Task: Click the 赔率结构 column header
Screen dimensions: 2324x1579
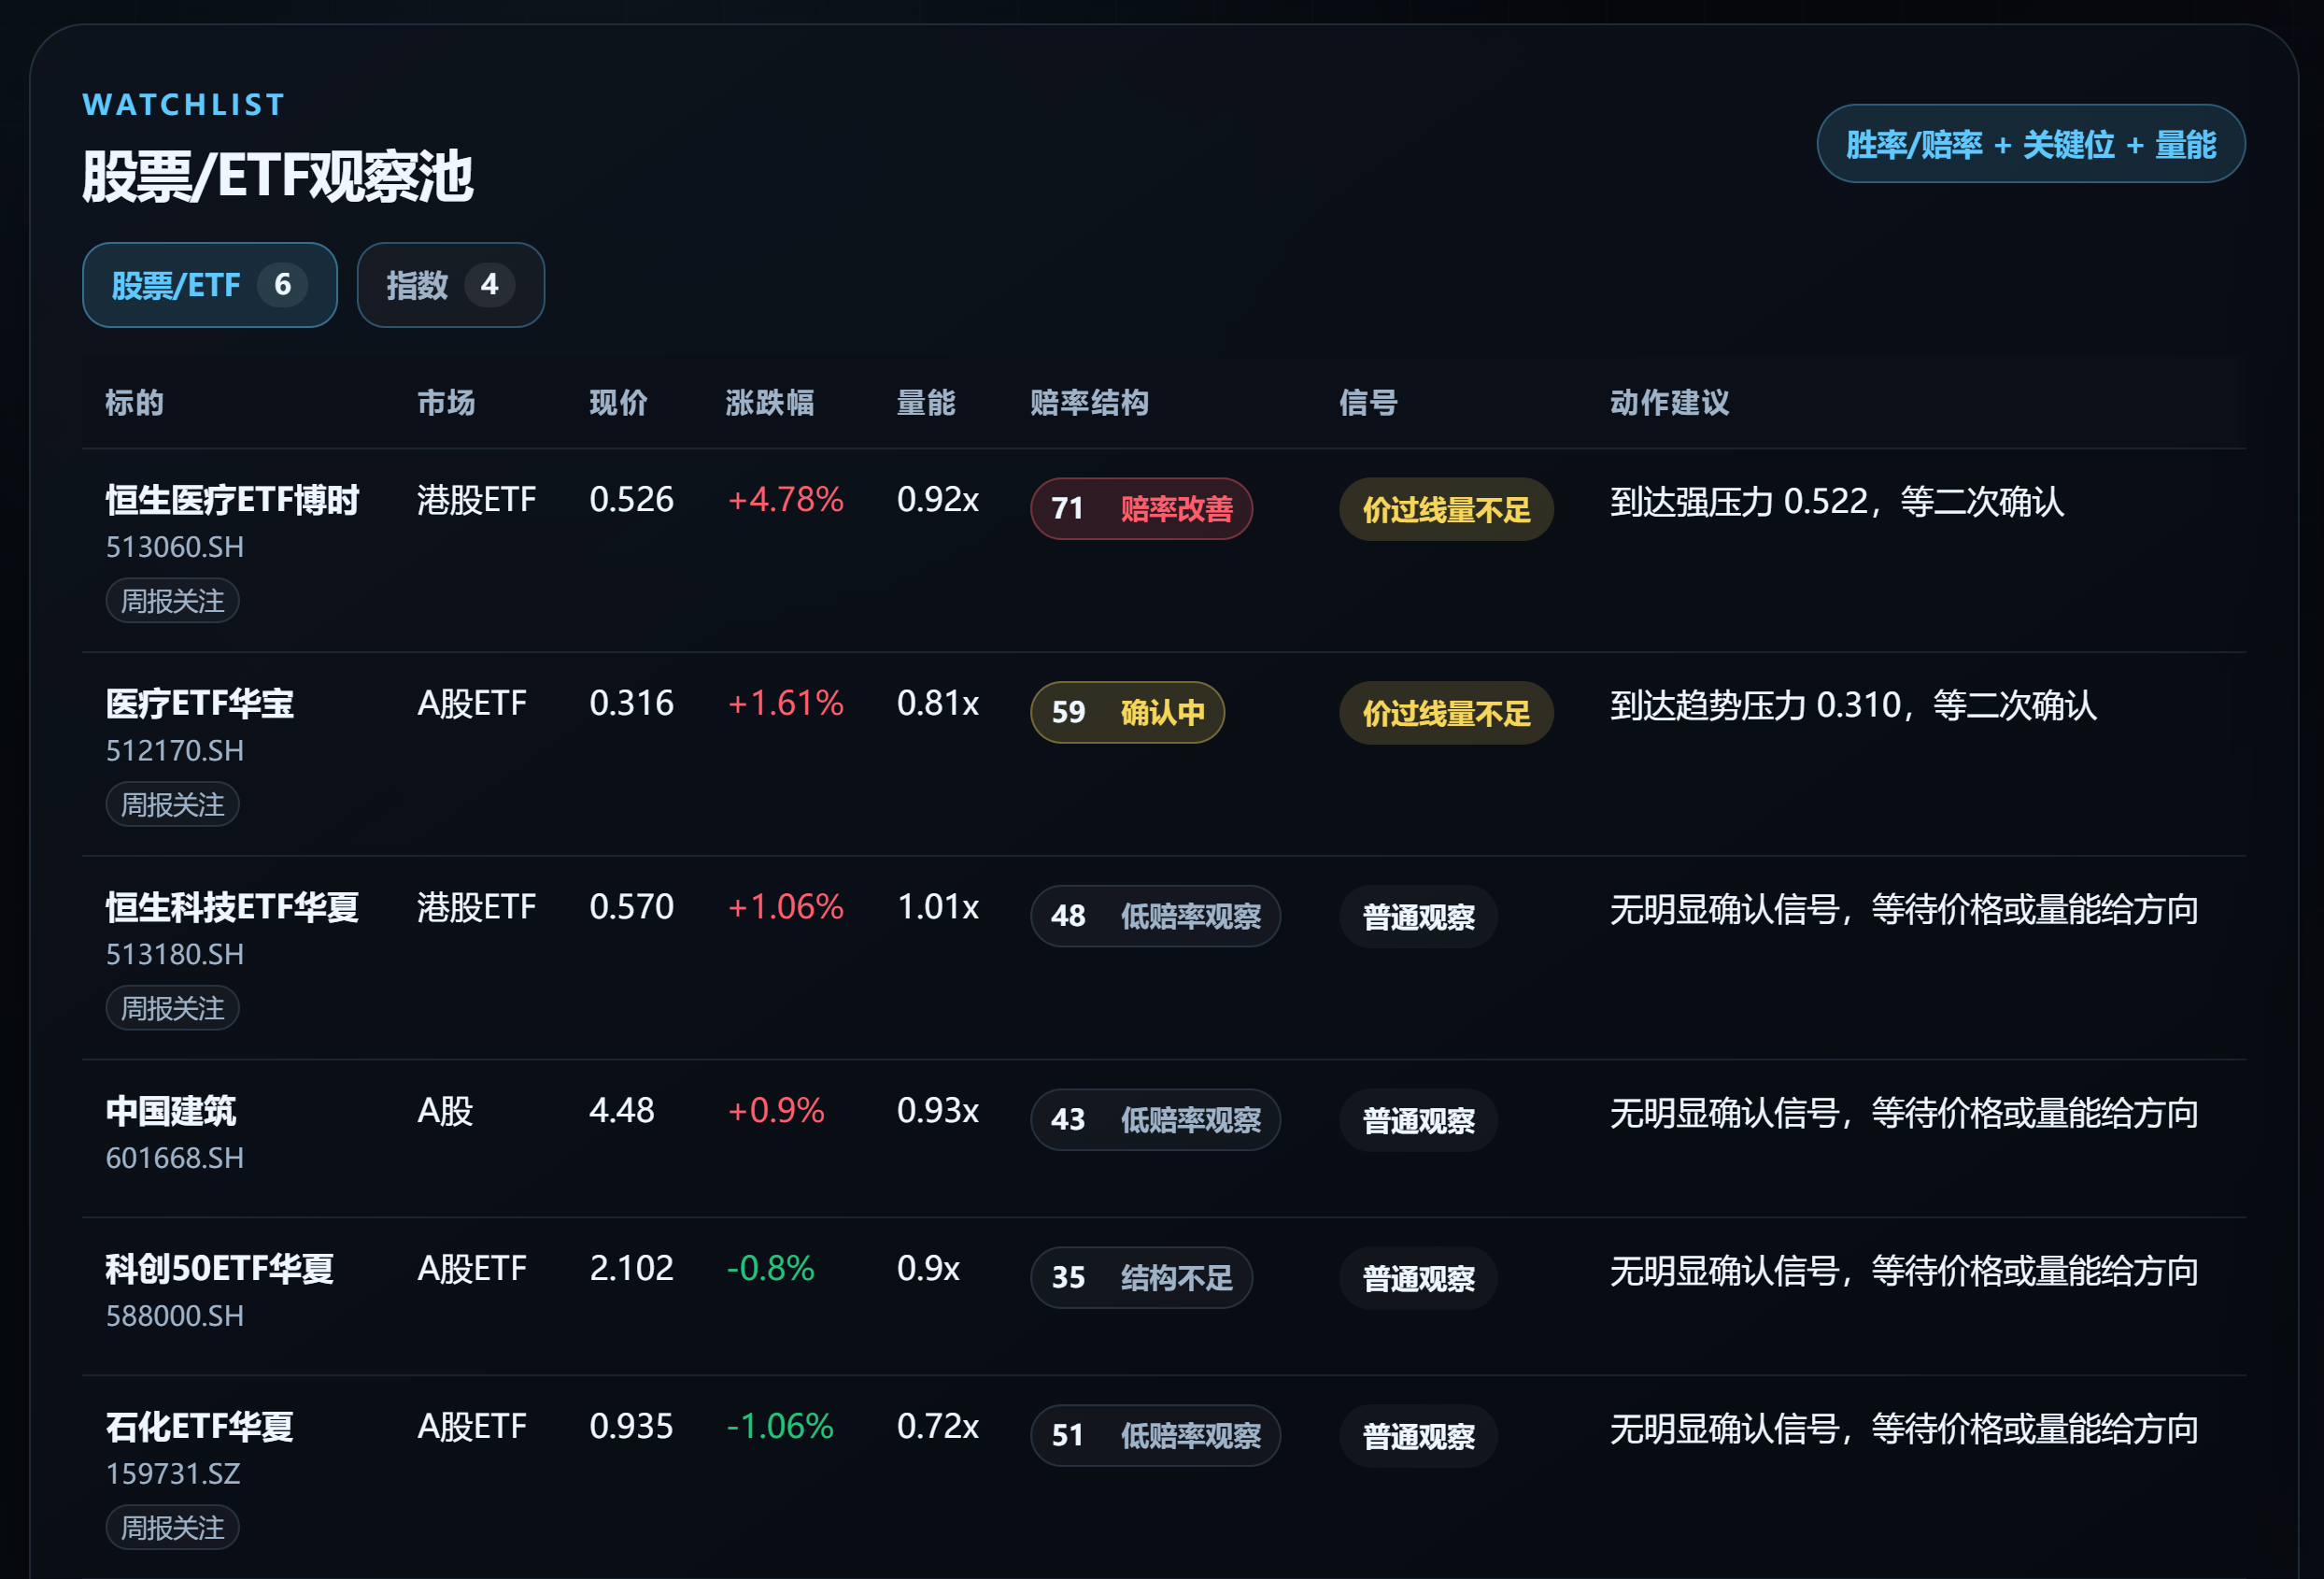Action: point(1090,403)
